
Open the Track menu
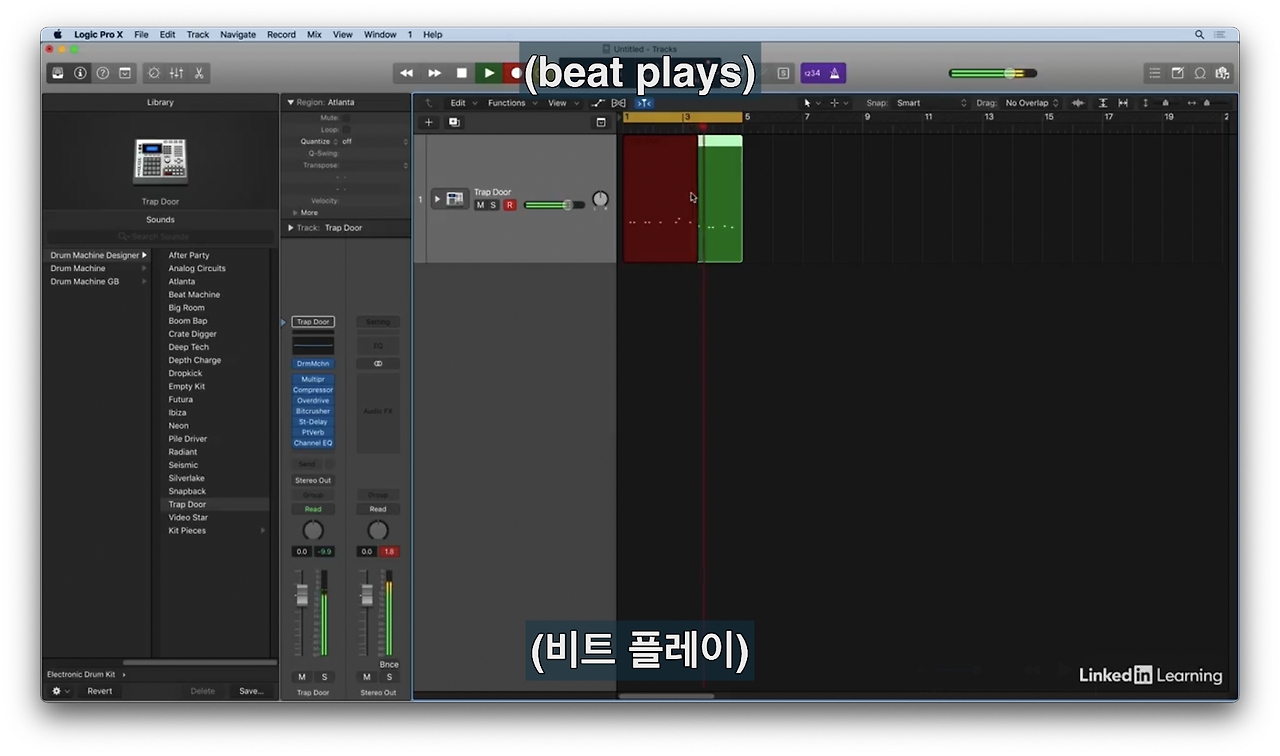pyautogui.click(x=198, y=34)
